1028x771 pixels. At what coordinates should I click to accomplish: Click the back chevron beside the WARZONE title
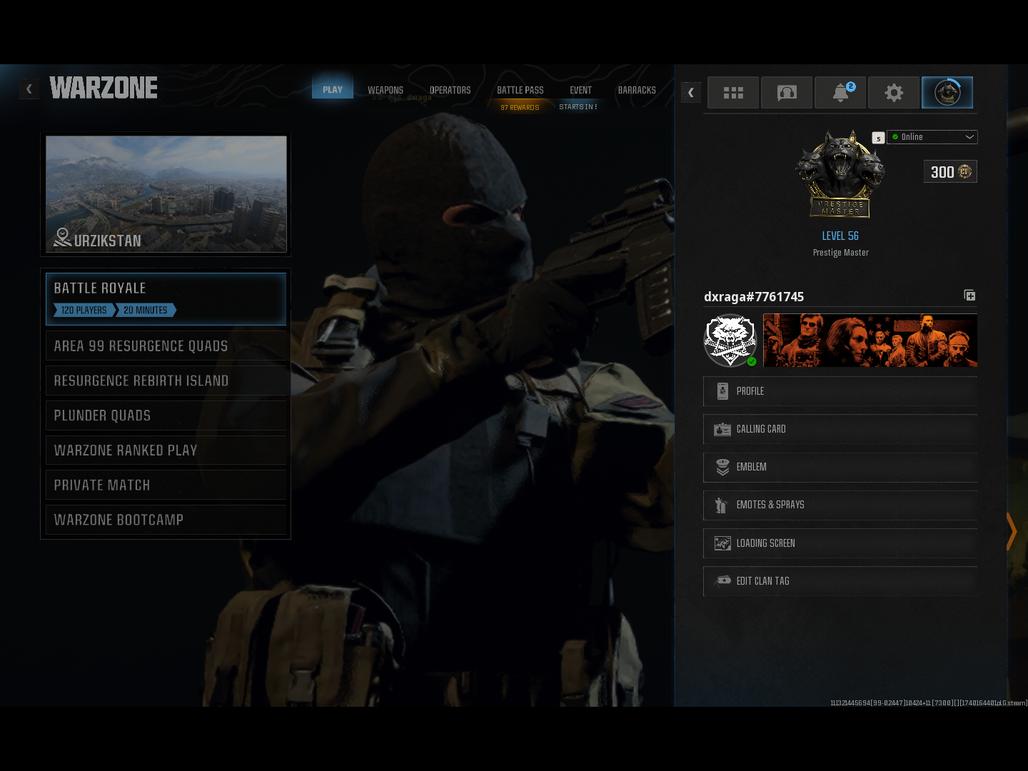[x=29, y=89]
